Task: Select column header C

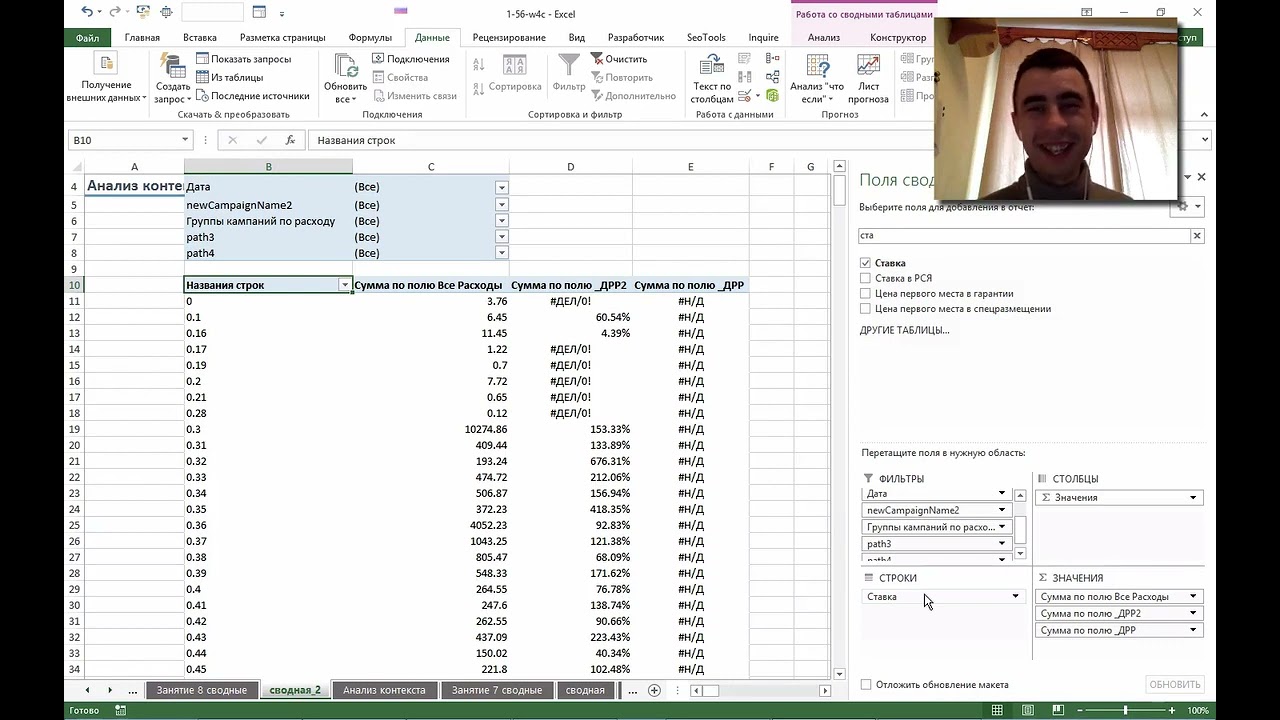Action: tap(431, 167)
